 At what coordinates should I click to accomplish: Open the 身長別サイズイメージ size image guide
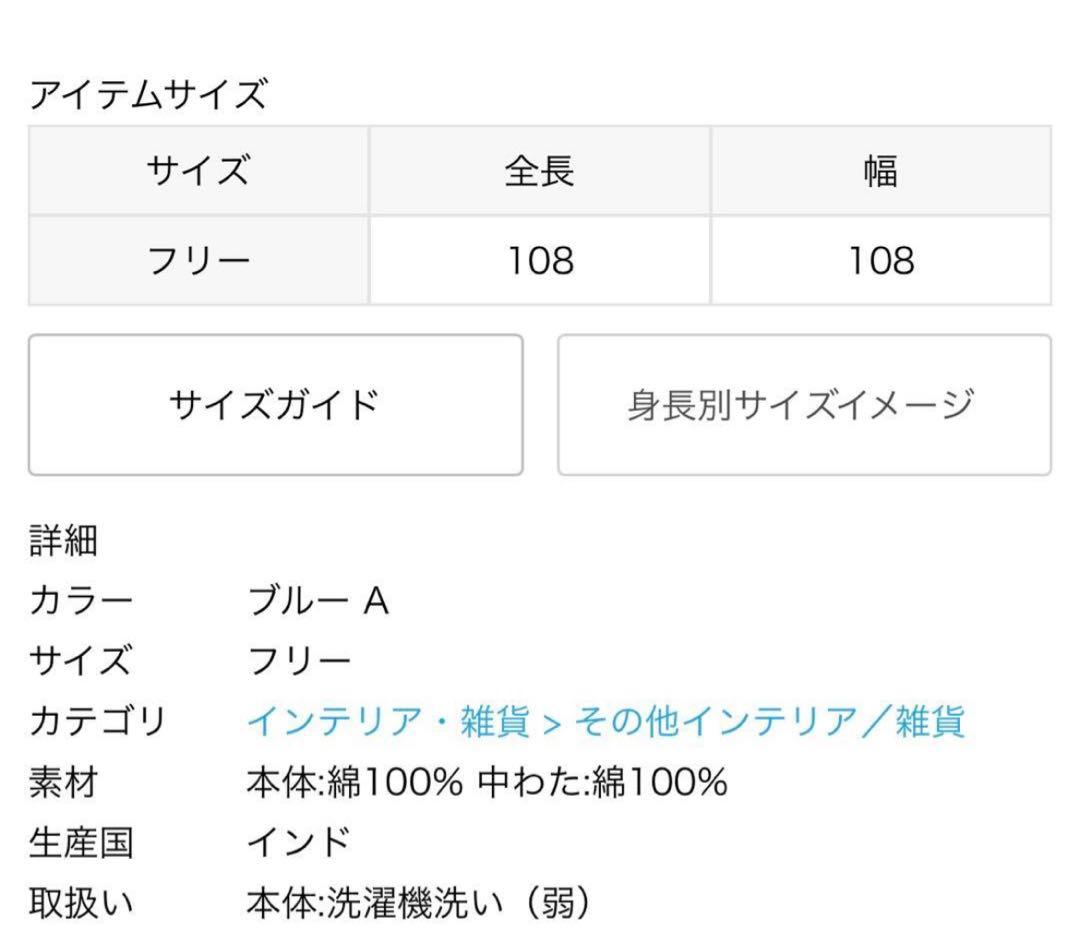[807, 403]
